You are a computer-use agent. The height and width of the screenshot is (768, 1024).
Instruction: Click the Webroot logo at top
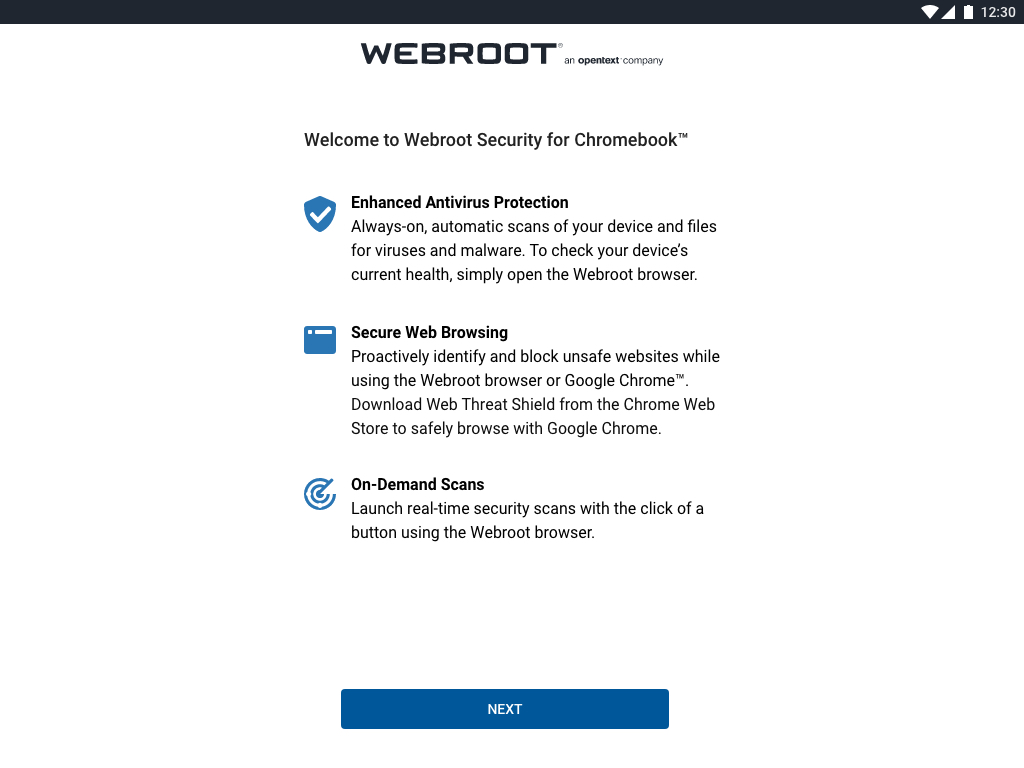coord(460,54)
